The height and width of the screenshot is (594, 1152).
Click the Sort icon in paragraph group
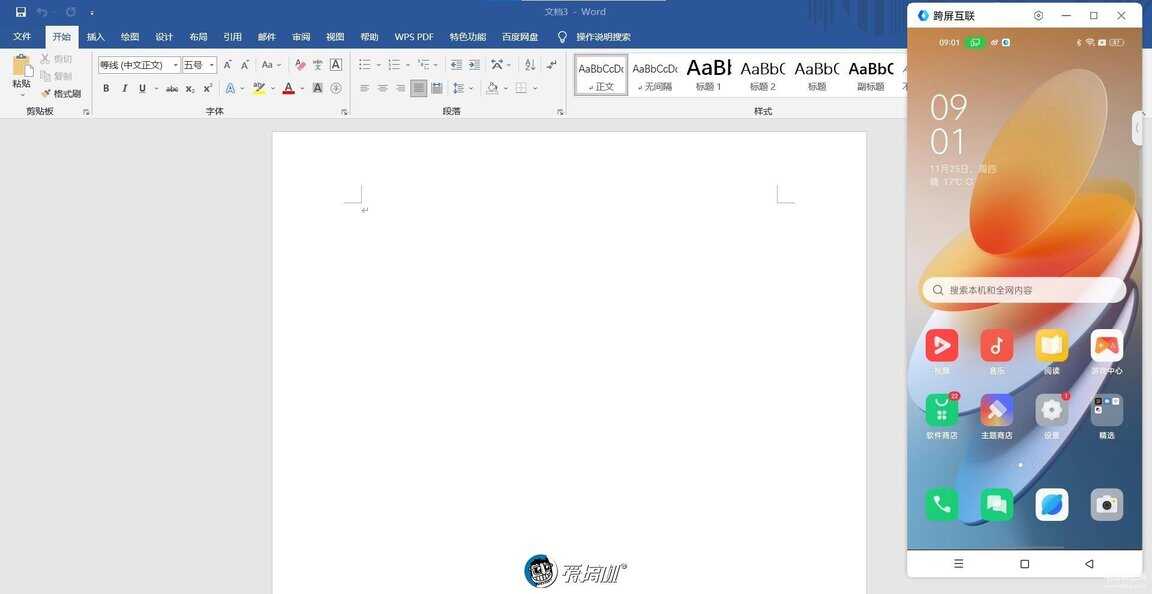pyautogui.click(x=530, y=65)
